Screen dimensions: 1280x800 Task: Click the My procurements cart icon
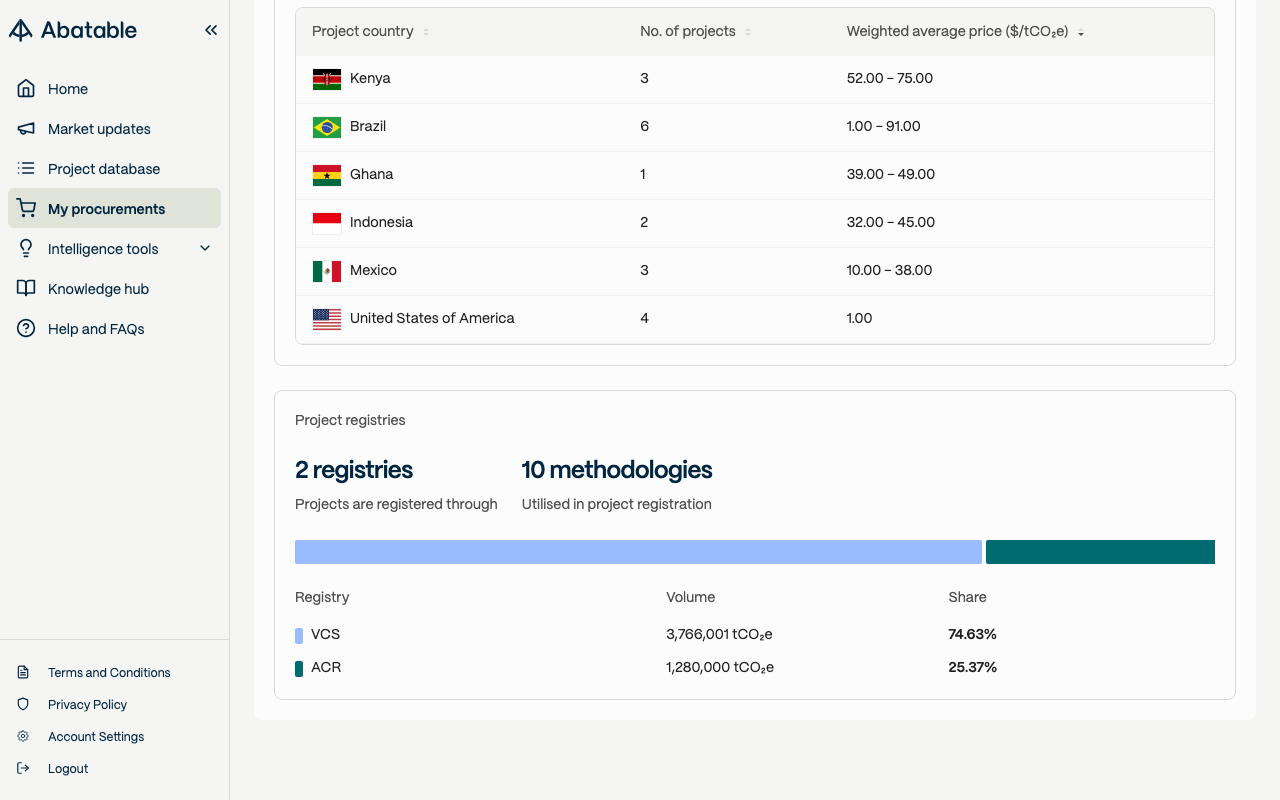pos(26,209)
